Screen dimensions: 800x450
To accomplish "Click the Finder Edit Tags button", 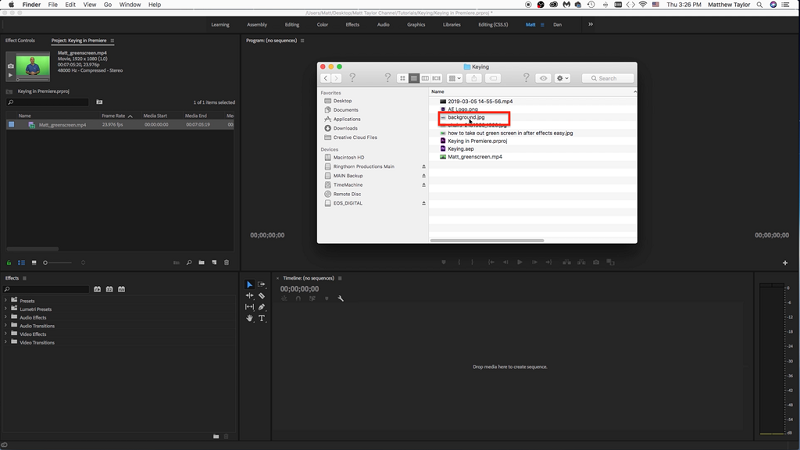I will 493,78.
